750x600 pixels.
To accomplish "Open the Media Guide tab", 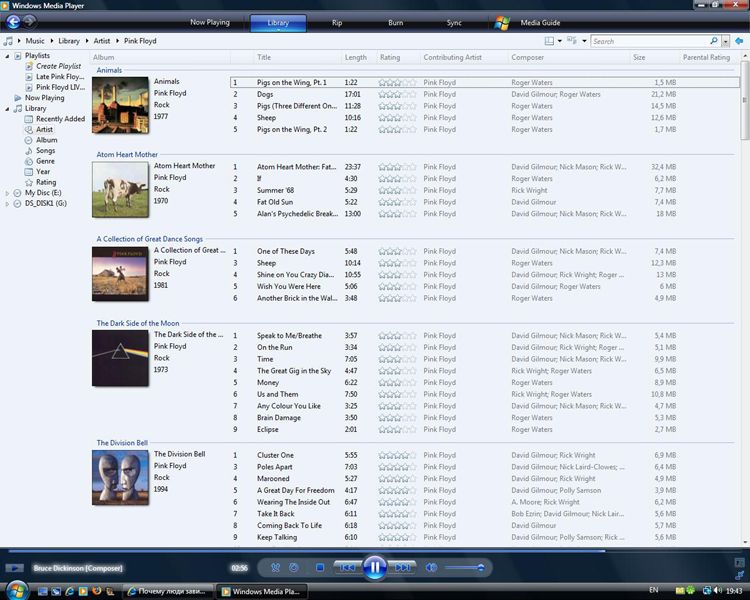I will click(540, 22).
